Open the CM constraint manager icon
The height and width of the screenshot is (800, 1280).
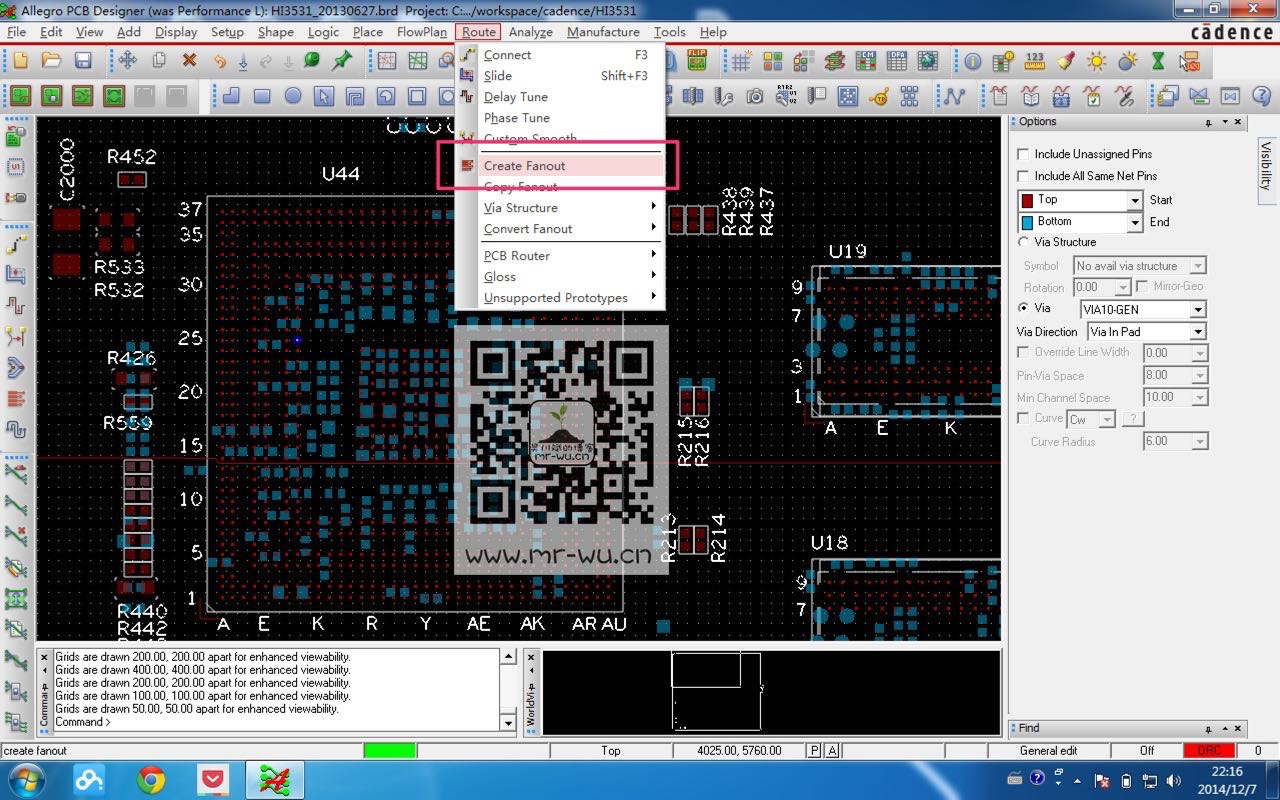[866, 61]
